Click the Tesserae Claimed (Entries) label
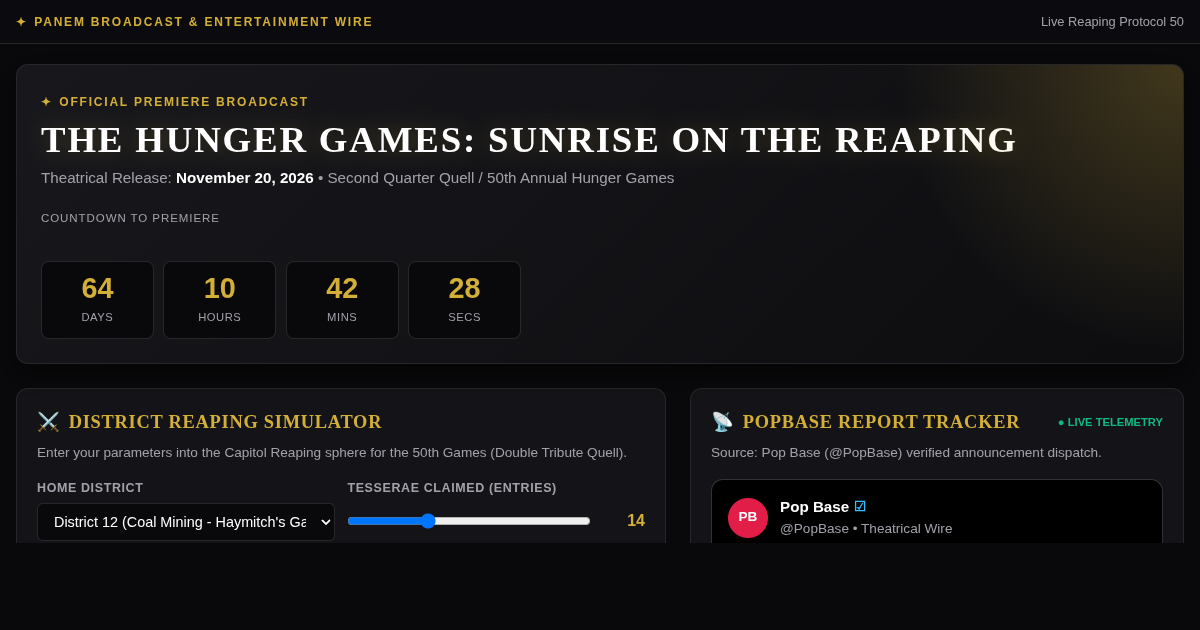 tap(452, 488)
